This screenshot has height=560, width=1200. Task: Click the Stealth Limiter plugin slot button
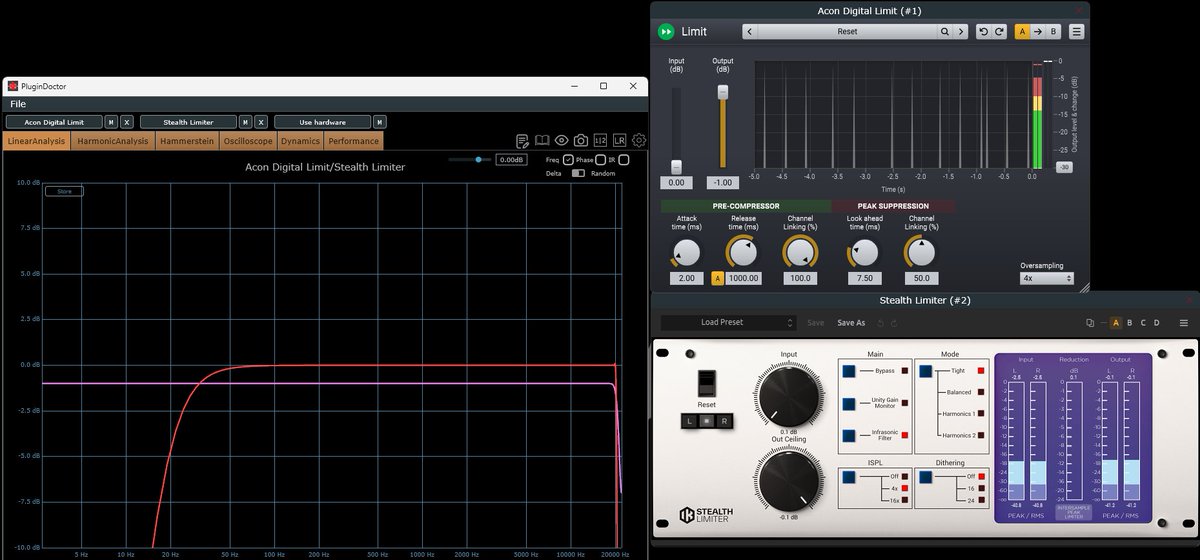coord(188,122)
